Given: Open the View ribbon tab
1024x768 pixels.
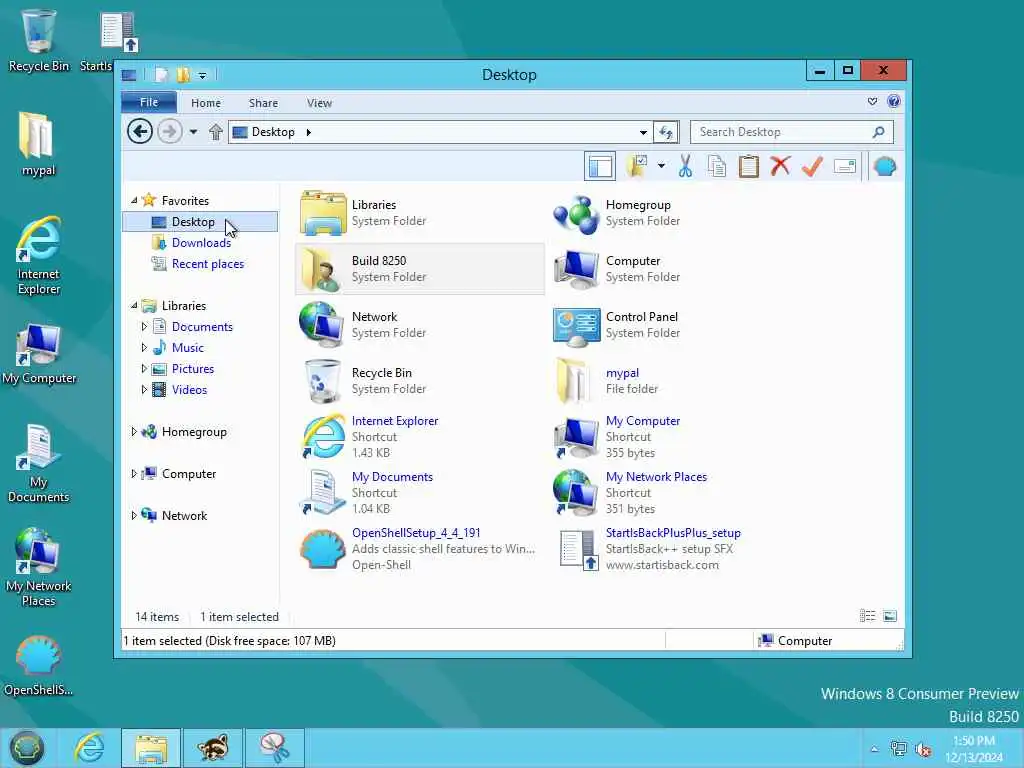Looking at the screenshot, I should point(319,103).
